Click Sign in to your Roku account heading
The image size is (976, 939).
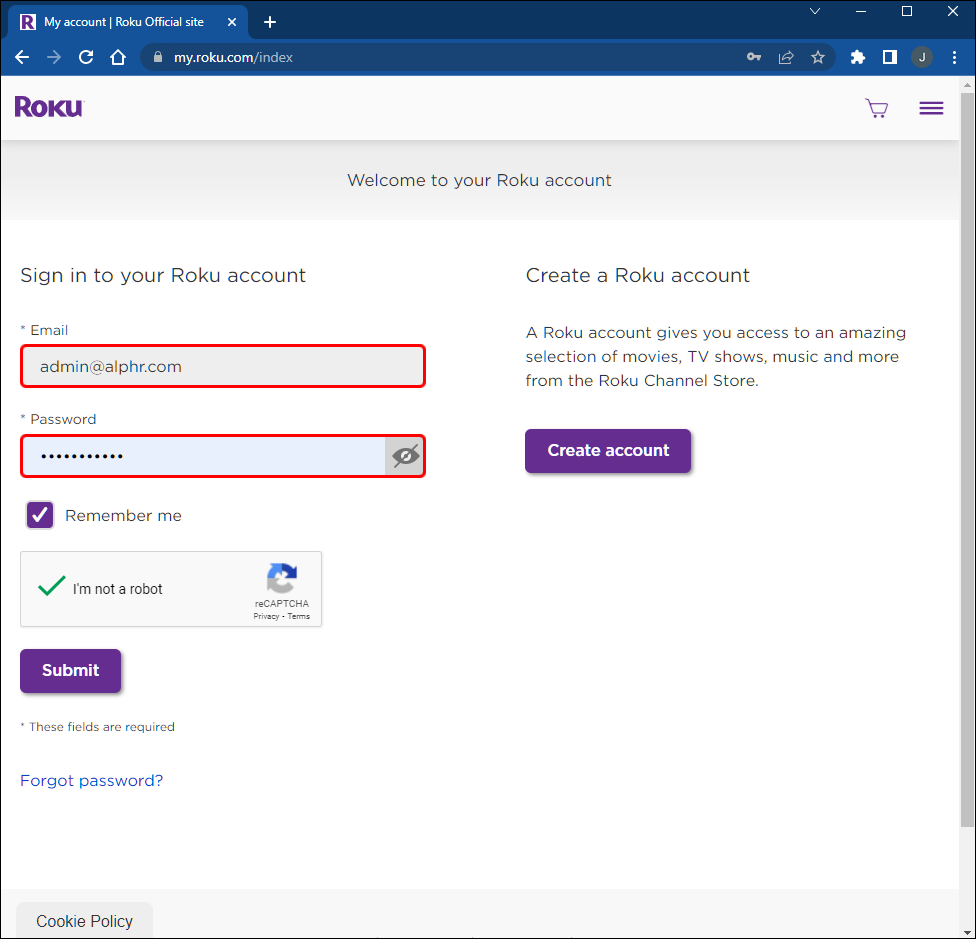click(x=163, y=275)
